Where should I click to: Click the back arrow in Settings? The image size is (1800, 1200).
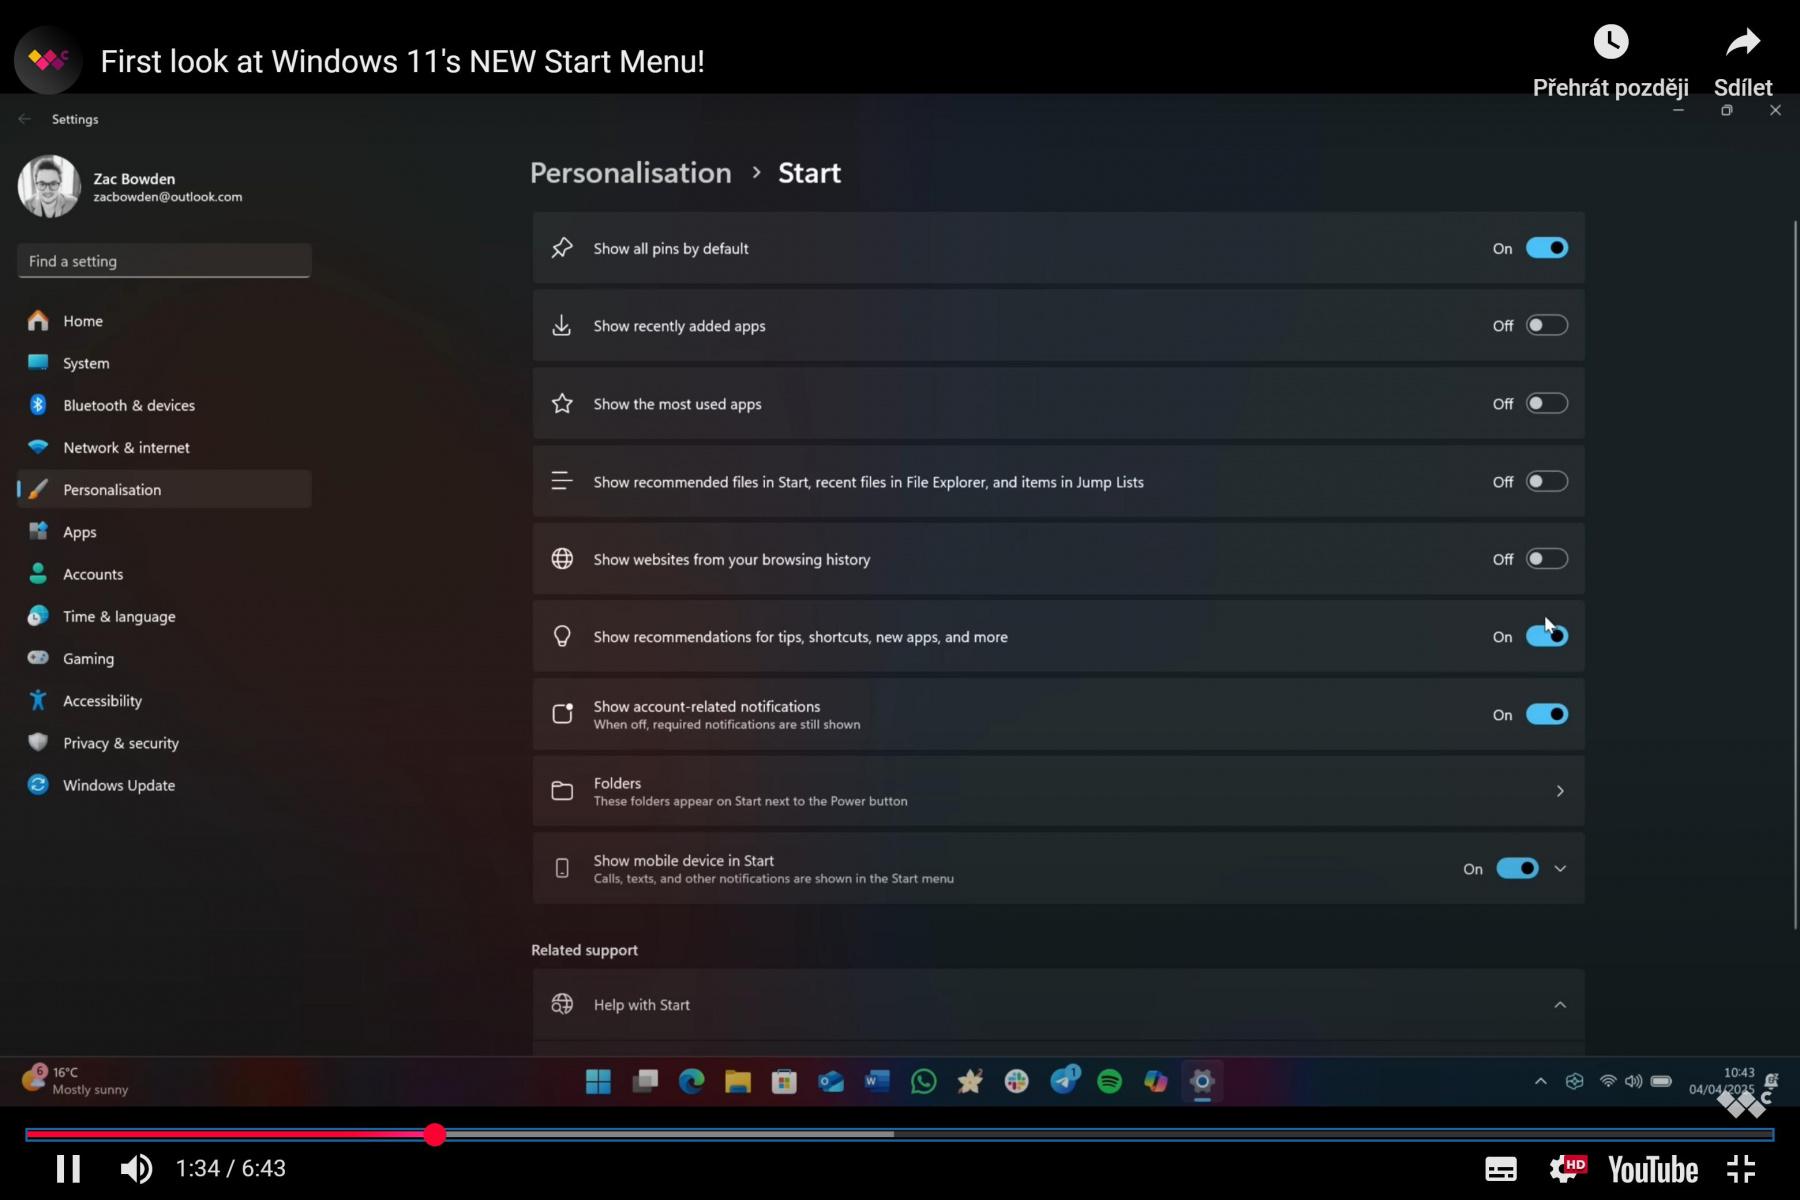click(25, 119)
